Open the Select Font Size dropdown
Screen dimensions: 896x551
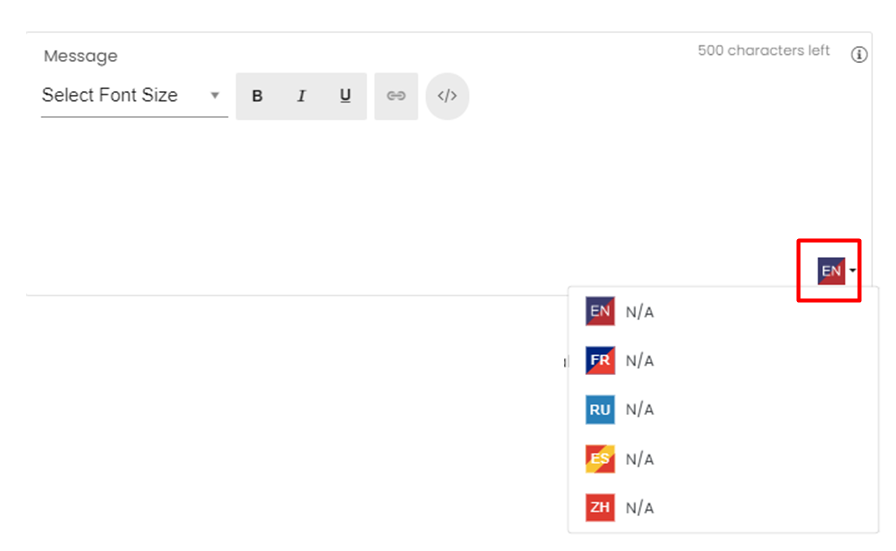pos(120,96)
